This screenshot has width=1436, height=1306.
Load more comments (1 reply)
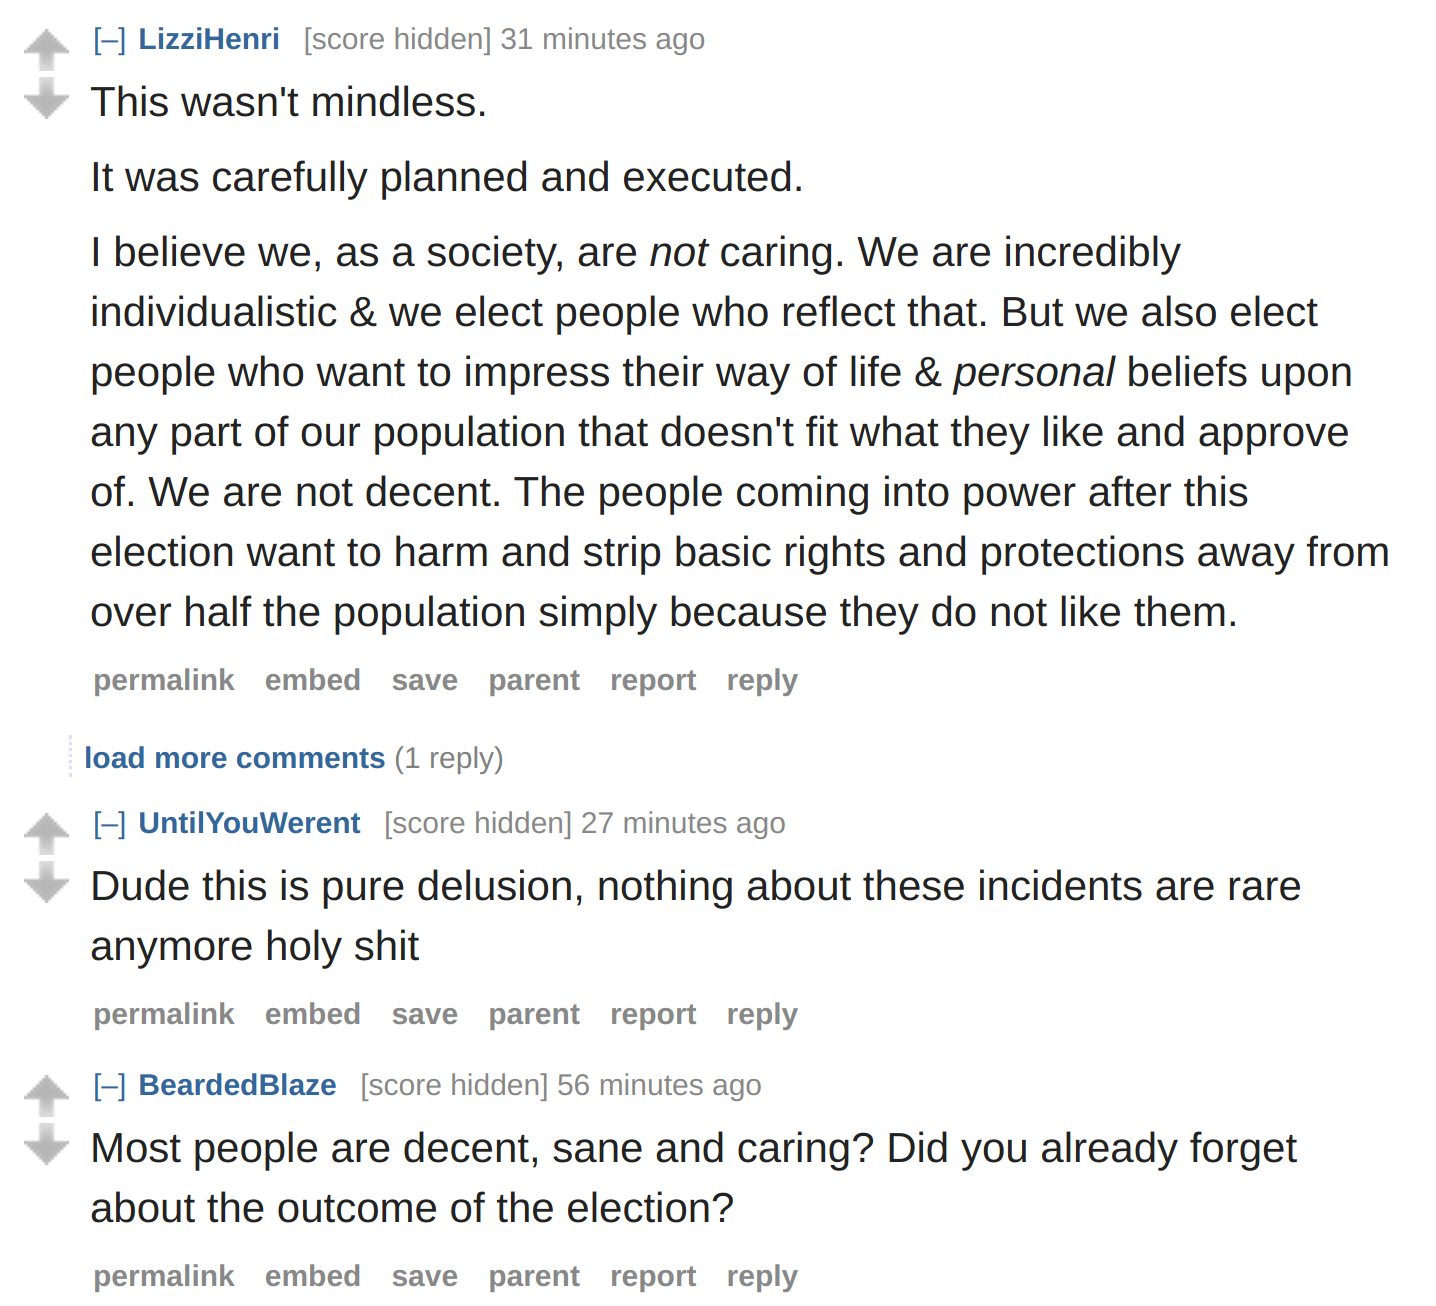(234, 758)
